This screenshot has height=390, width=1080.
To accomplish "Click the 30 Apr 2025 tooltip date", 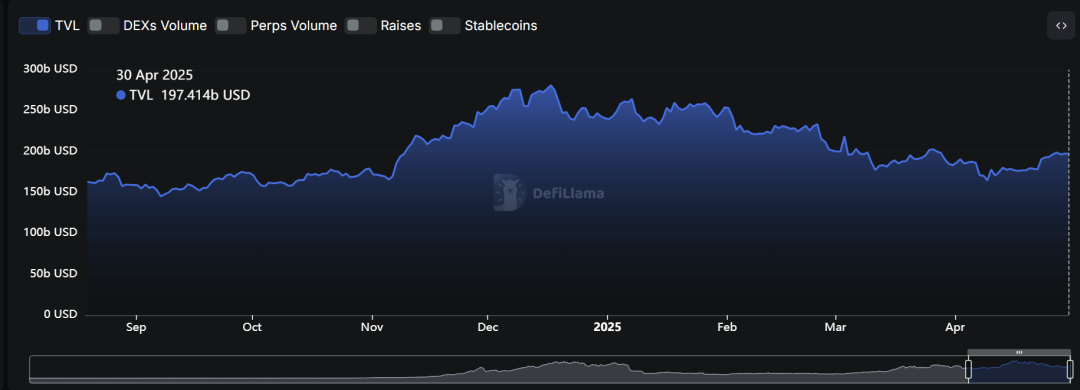I will tap(154, 76).
